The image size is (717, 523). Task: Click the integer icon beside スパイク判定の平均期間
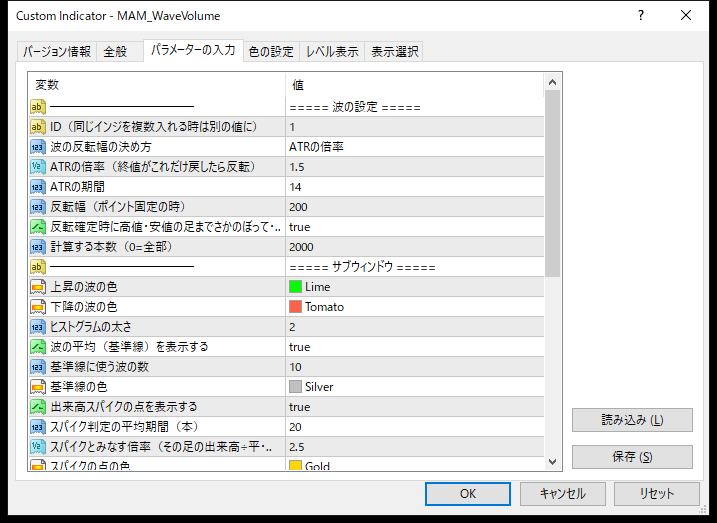[x=38, y=427]
